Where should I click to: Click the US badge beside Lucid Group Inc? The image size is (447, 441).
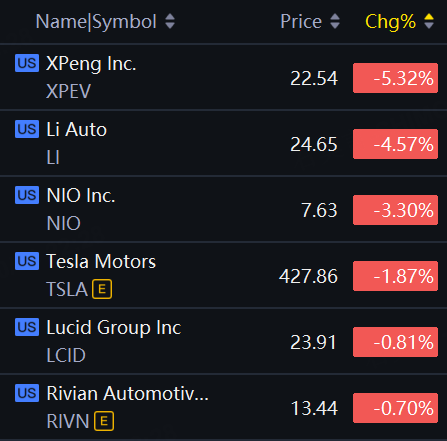[27, 327]
